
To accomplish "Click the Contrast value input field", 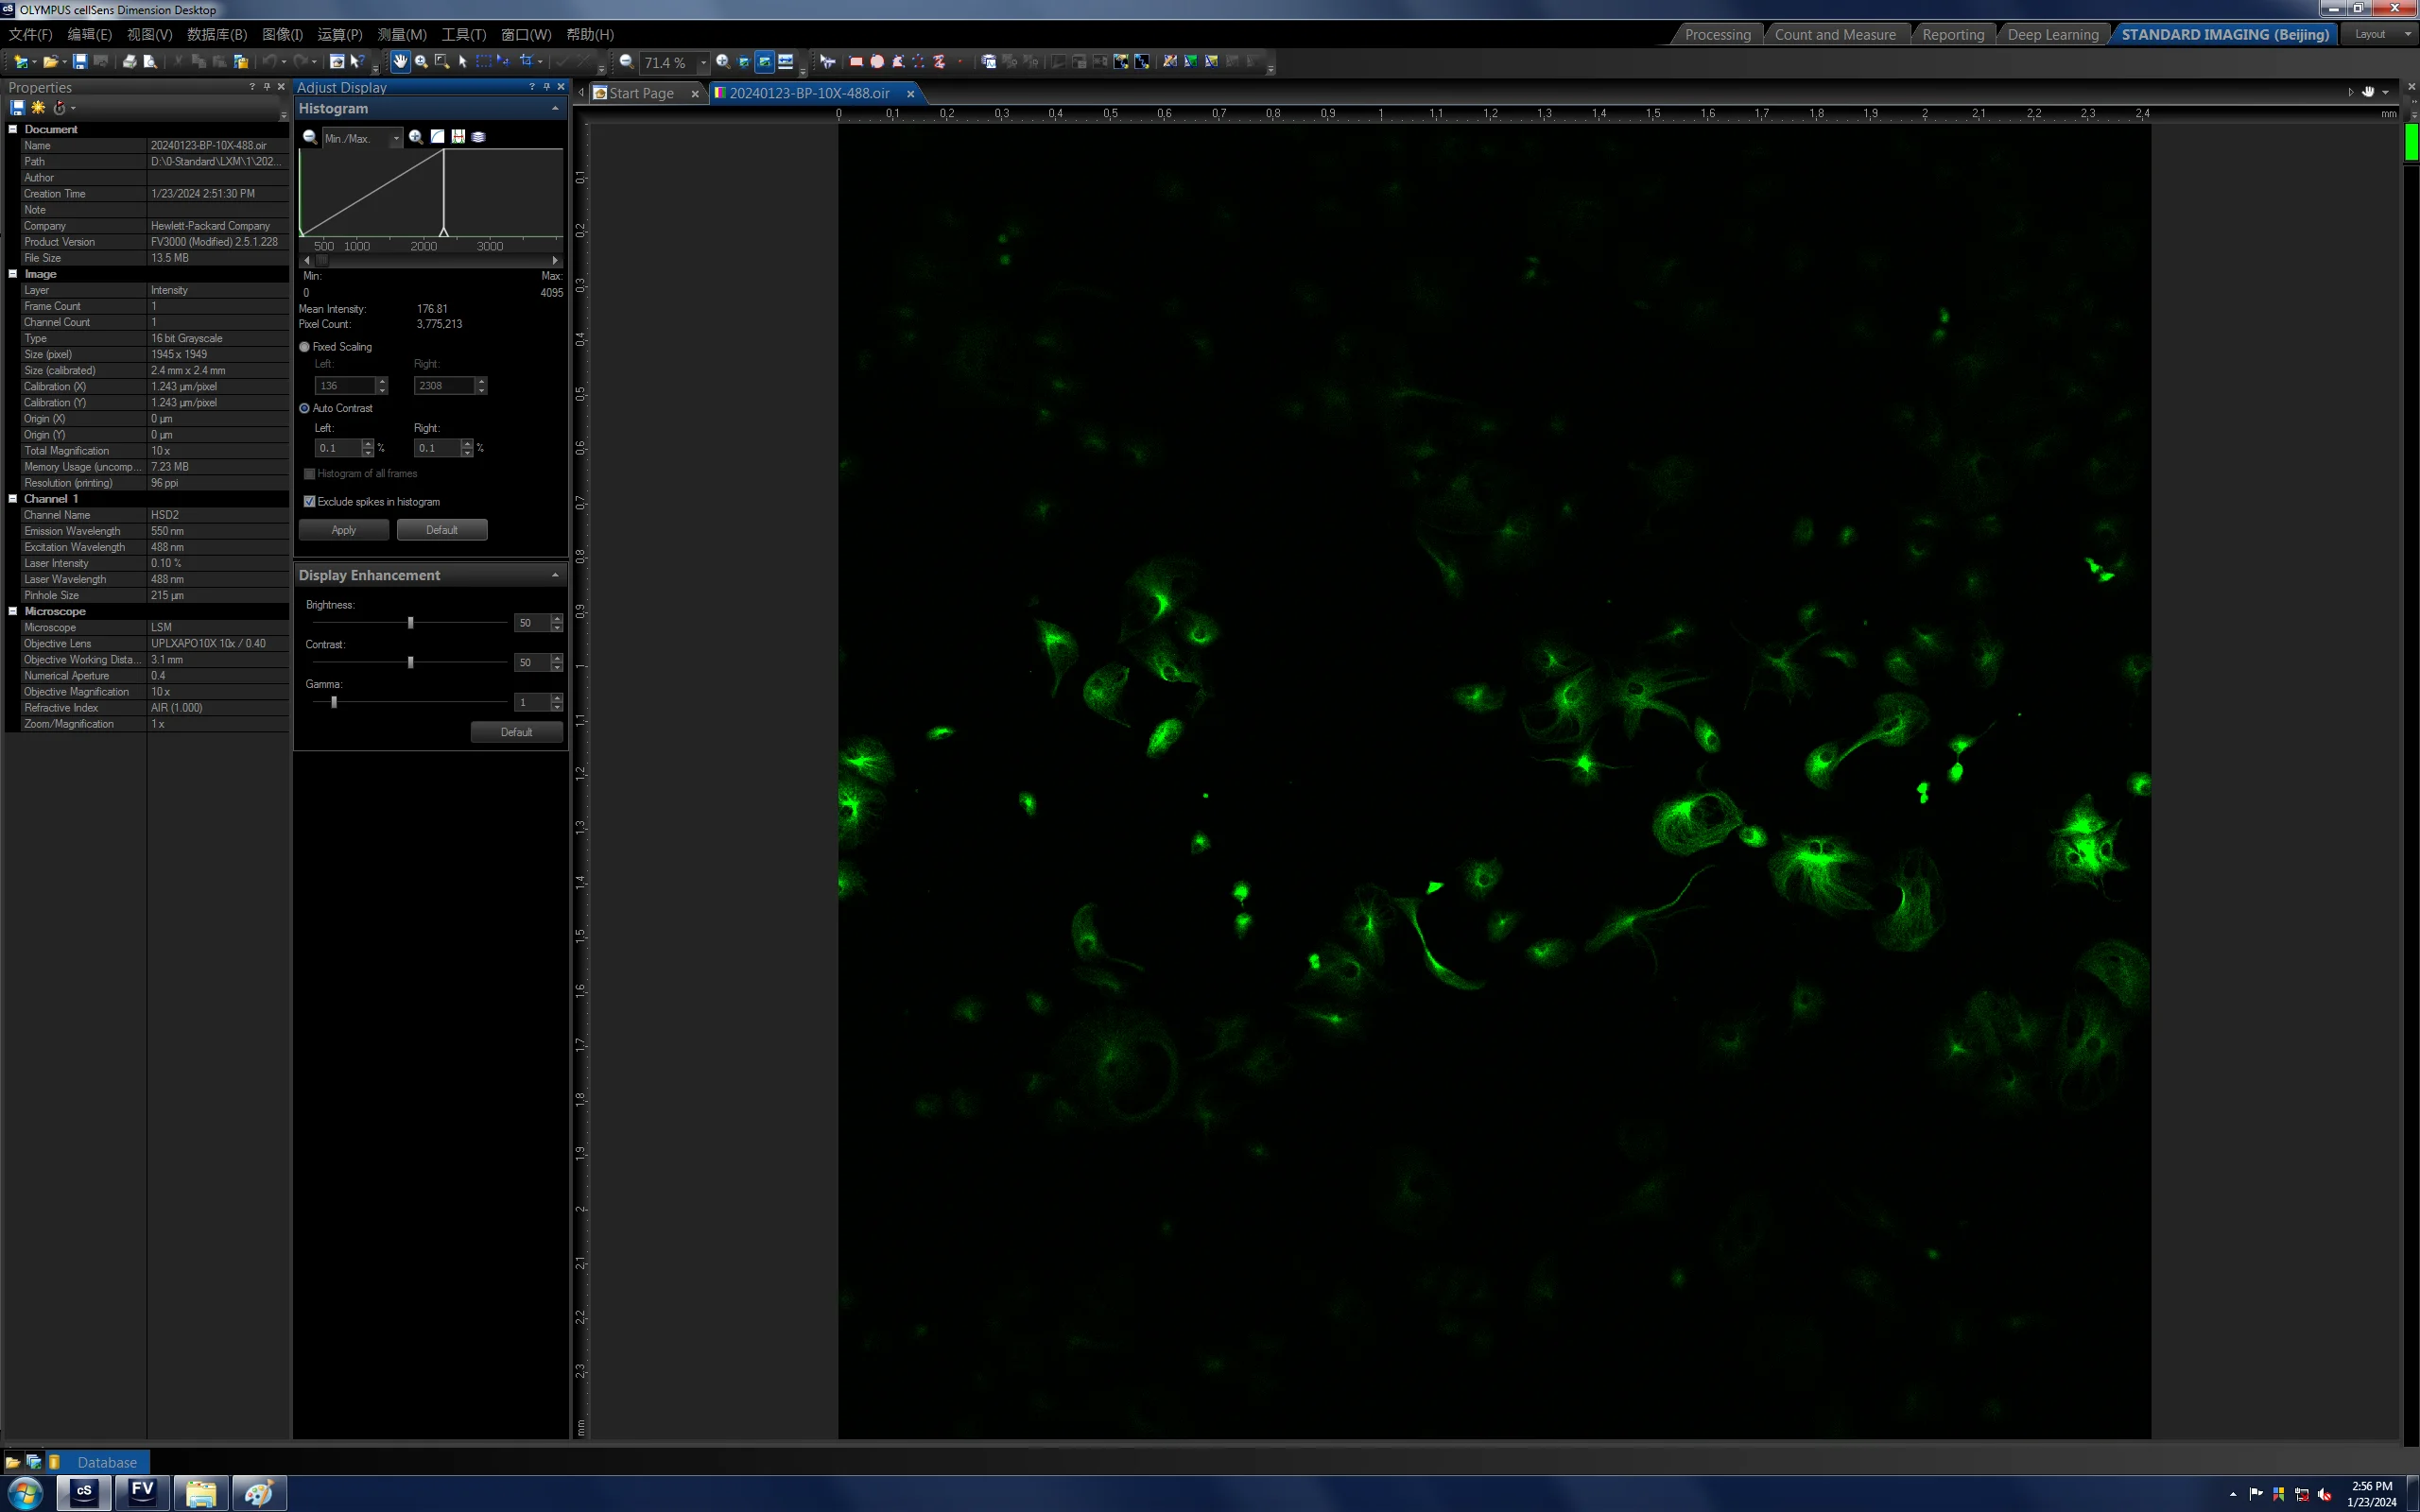I will [x=532, y=662].
